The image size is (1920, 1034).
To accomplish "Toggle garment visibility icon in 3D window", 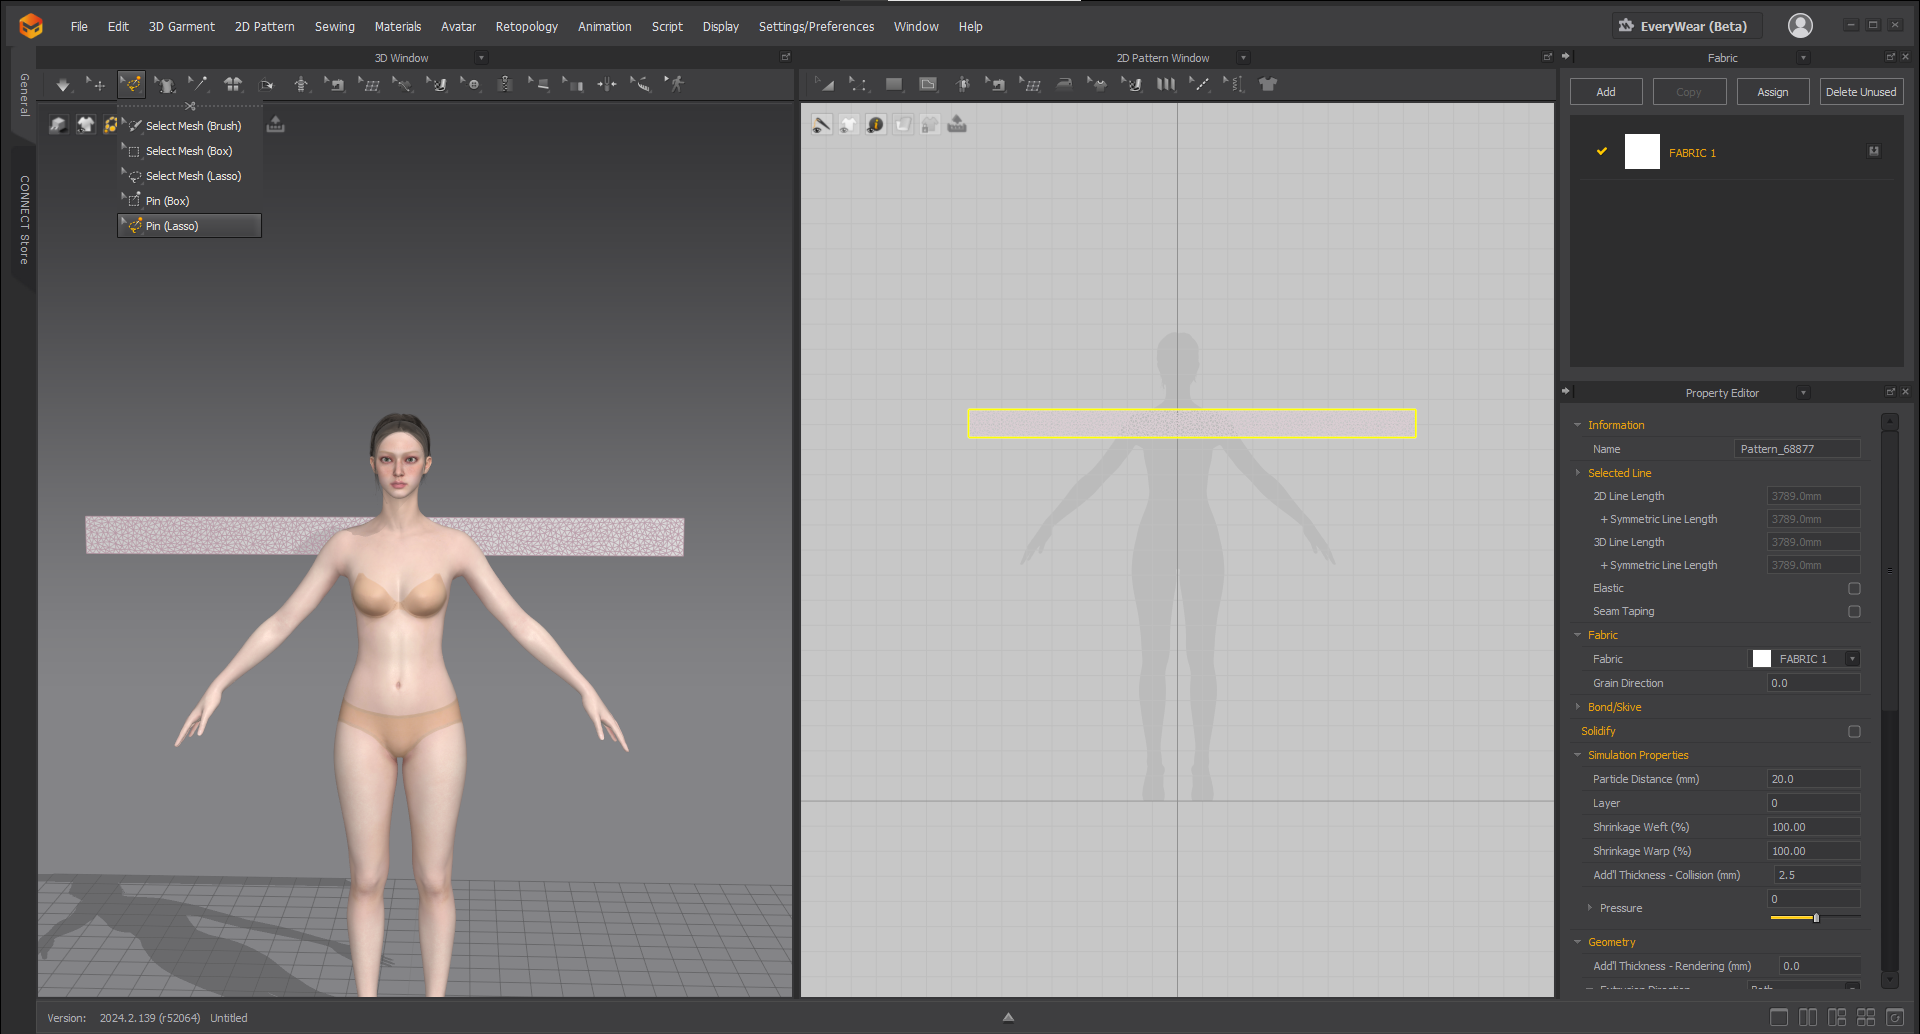I will (x=85, y=125).
